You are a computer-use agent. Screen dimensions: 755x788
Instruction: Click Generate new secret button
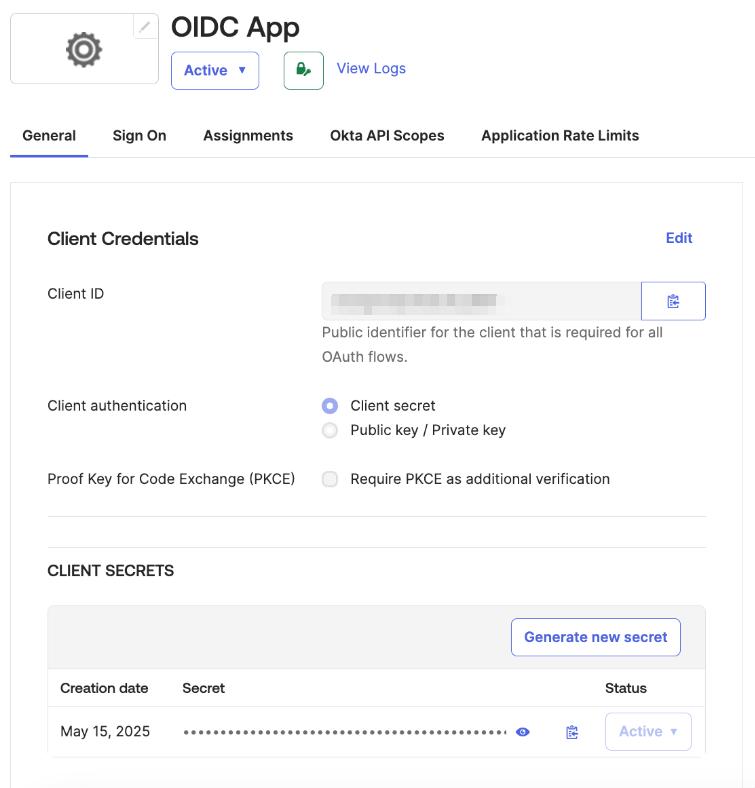coord(595,637)
